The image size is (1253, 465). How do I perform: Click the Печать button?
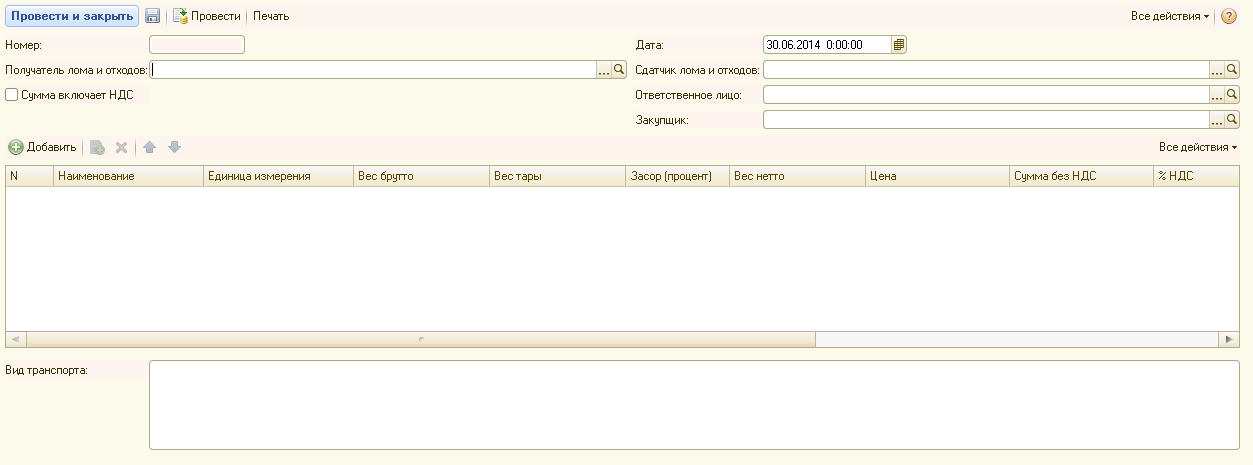[271, 17]
